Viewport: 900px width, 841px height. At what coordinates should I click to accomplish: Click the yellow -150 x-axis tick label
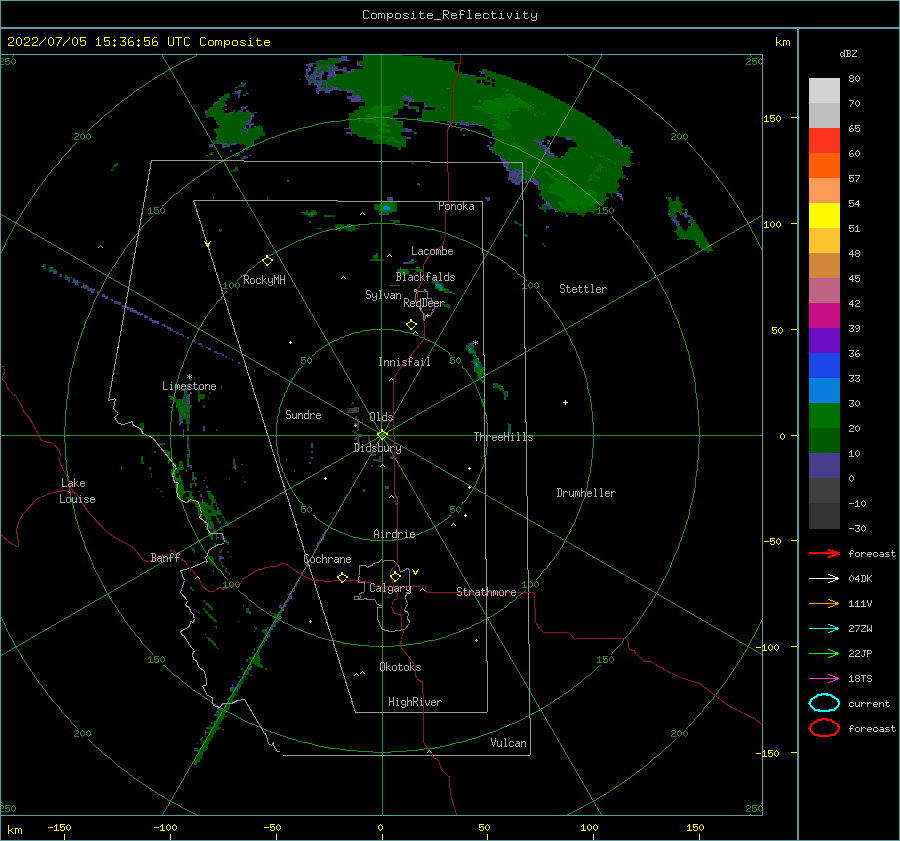(59, 827)
